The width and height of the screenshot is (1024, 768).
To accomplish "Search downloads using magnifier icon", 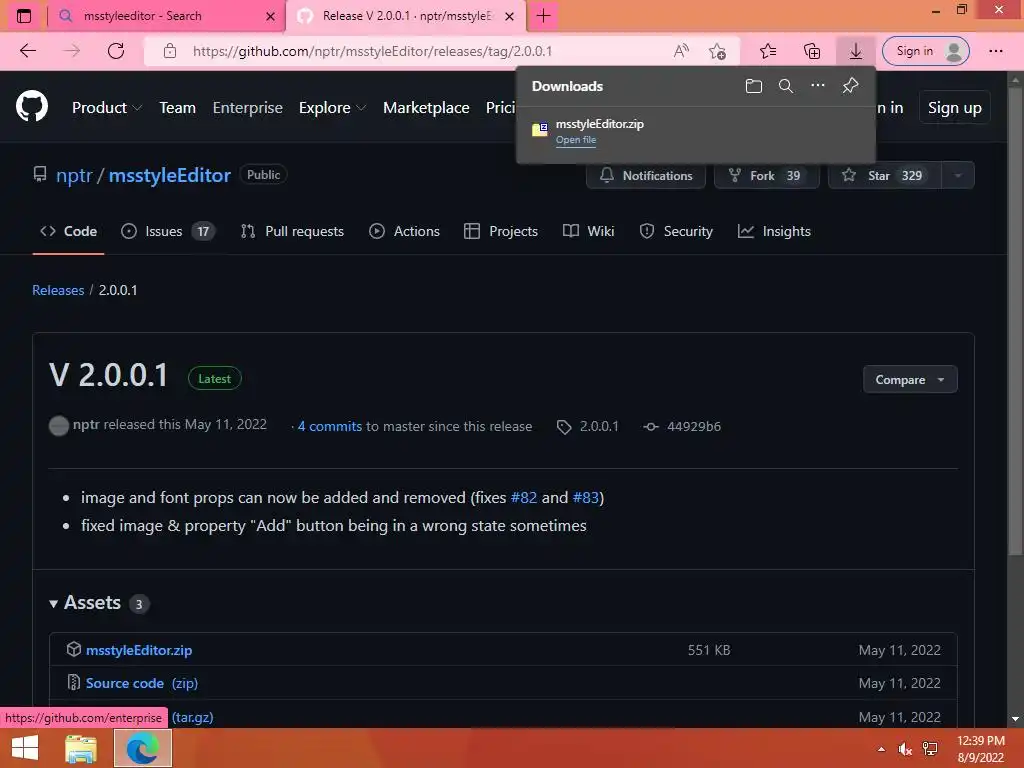I will 786,86.
